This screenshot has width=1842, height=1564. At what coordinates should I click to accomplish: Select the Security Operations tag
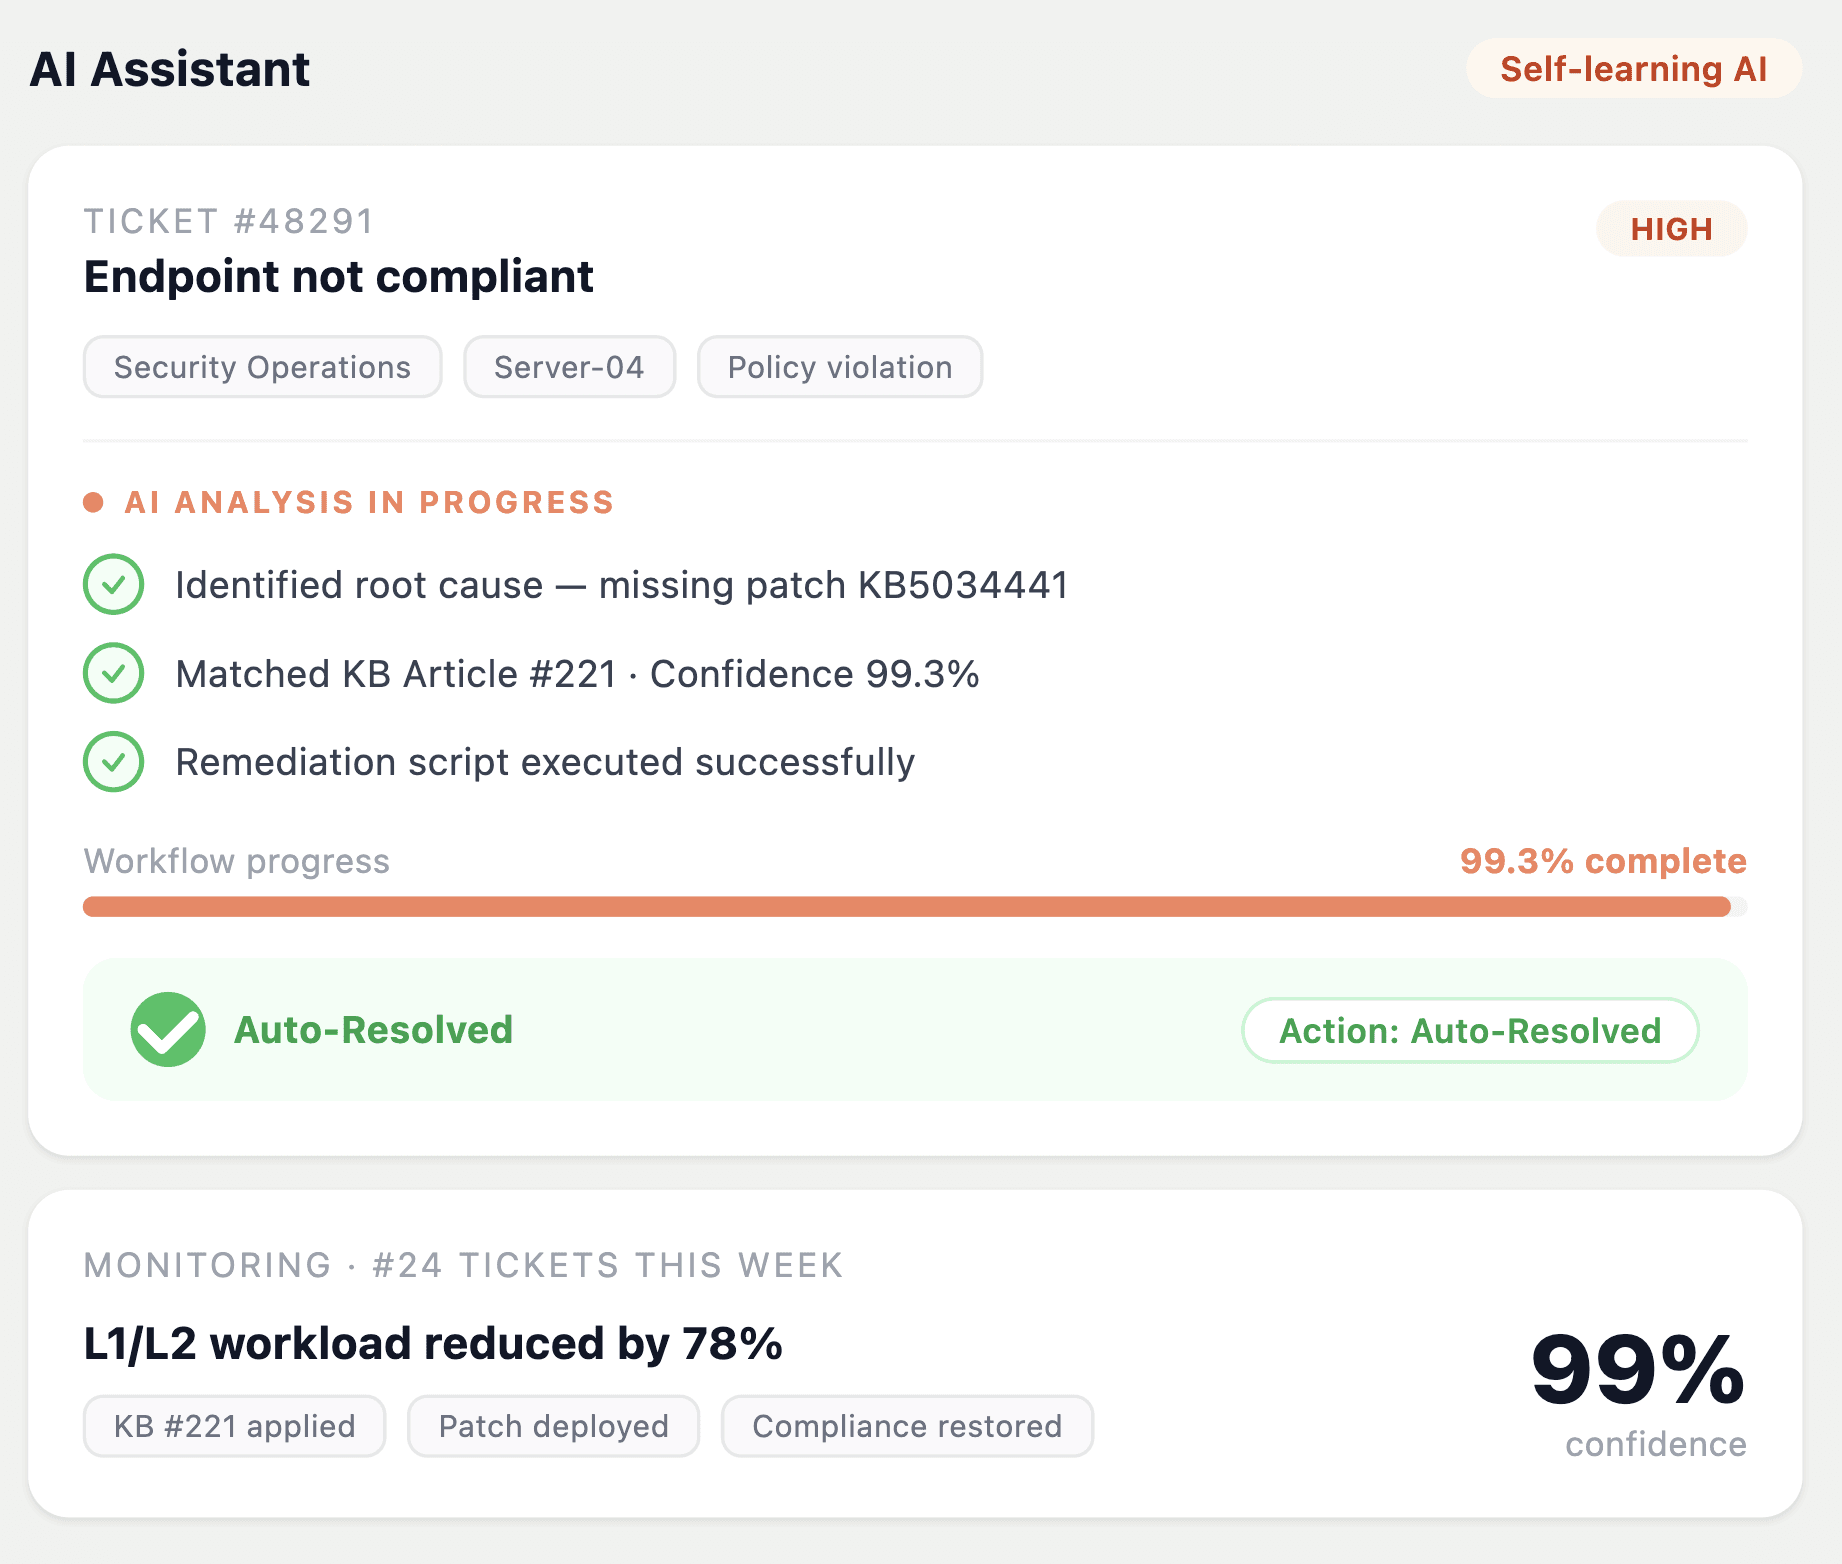tap(262, 367)
